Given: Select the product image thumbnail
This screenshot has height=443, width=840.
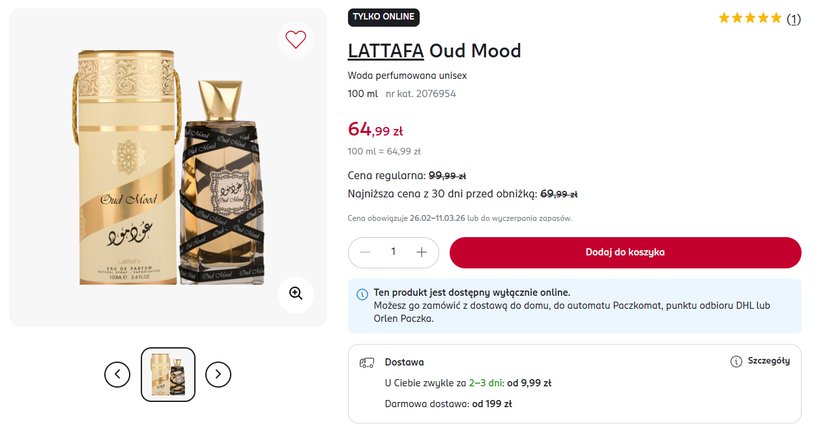Looking at the screenshot, I should click(x=168, y=374).
